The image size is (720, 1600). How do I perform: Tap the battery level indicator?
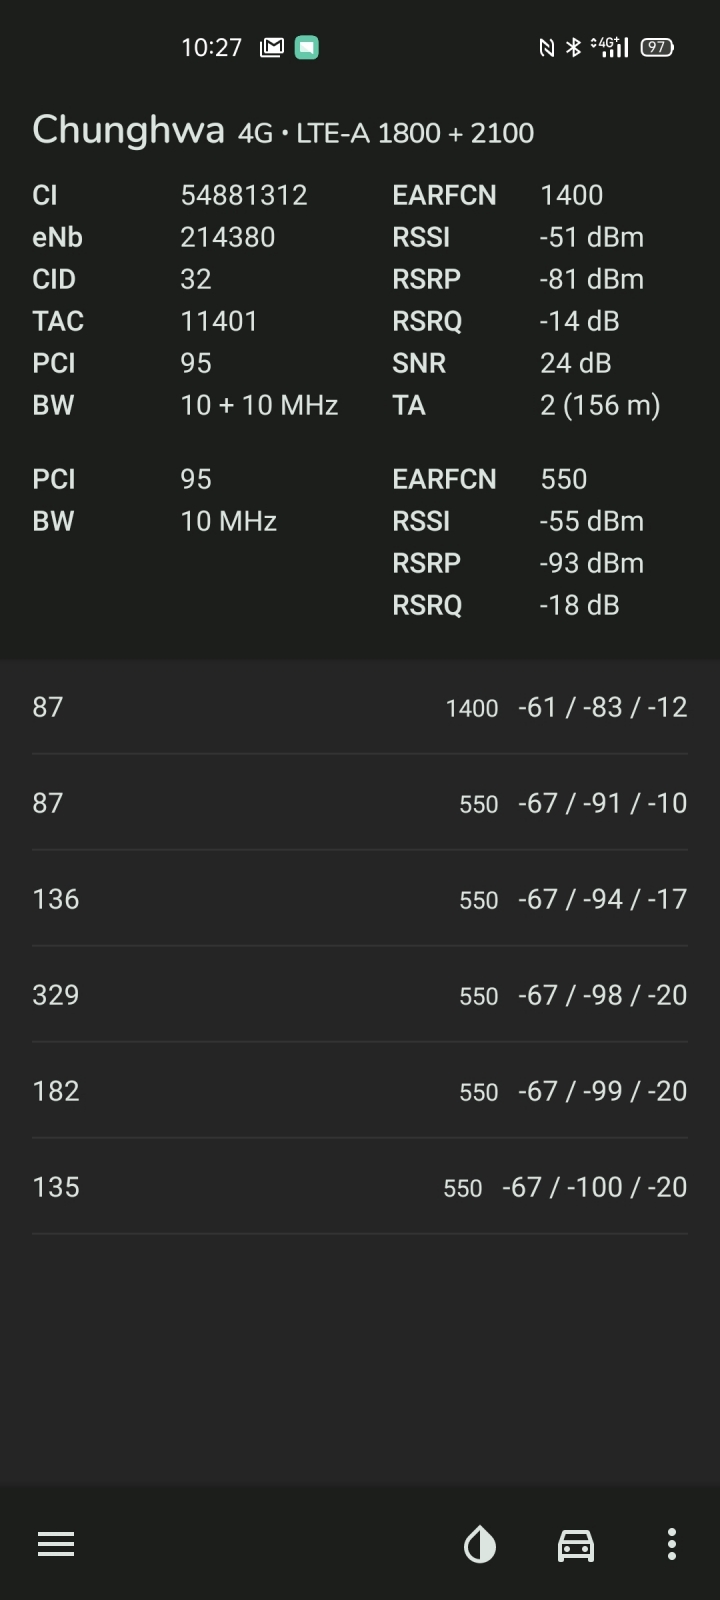tap(657, 47)
